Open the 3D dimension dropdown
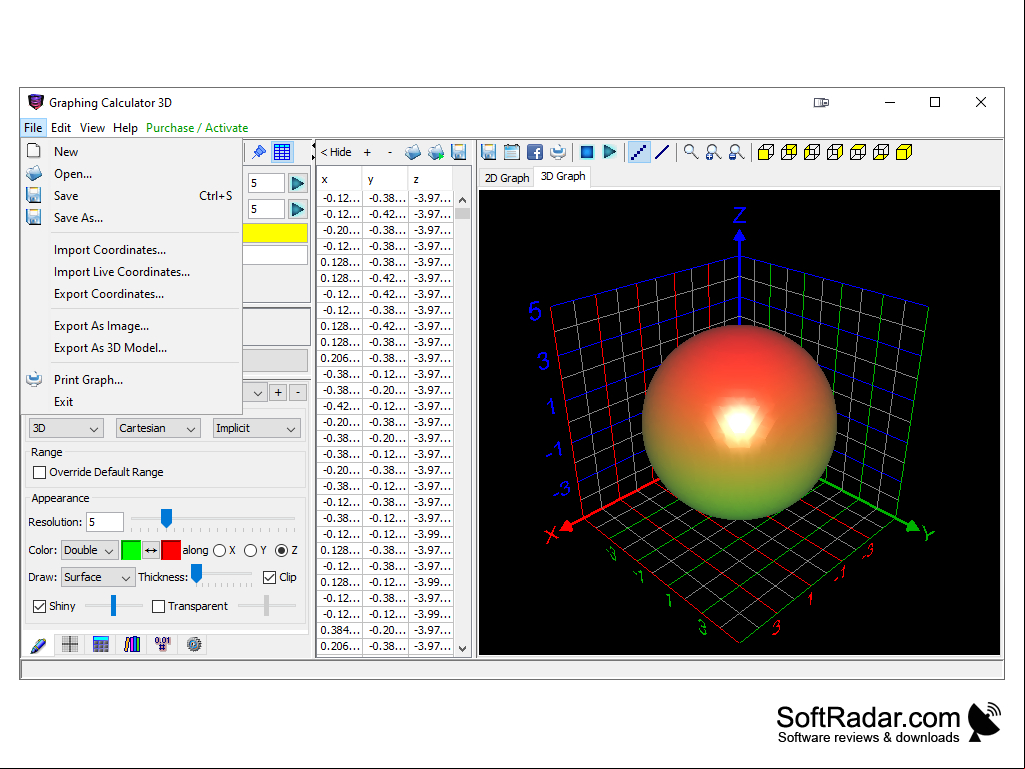1025x769 pixels. pos(66,428)
